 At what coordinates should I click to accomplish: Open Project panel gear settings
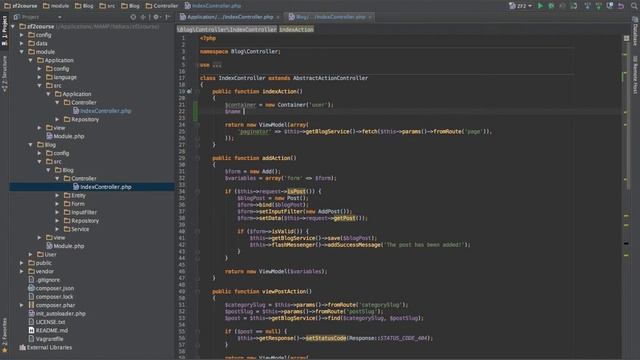point(156,17)
